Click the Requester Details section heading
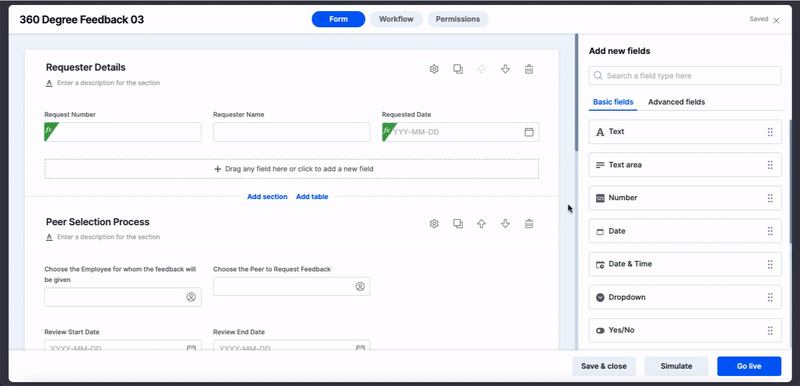Image resolution: width=800 pixels, height=386 pixels. click(86, 67)
